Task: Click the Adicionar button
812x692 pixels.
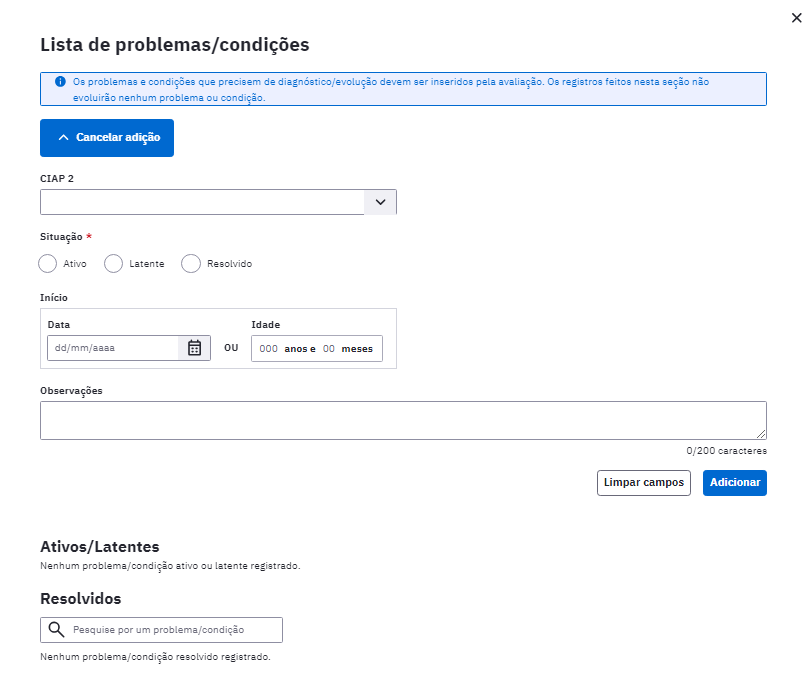Action: pos(734,483)
